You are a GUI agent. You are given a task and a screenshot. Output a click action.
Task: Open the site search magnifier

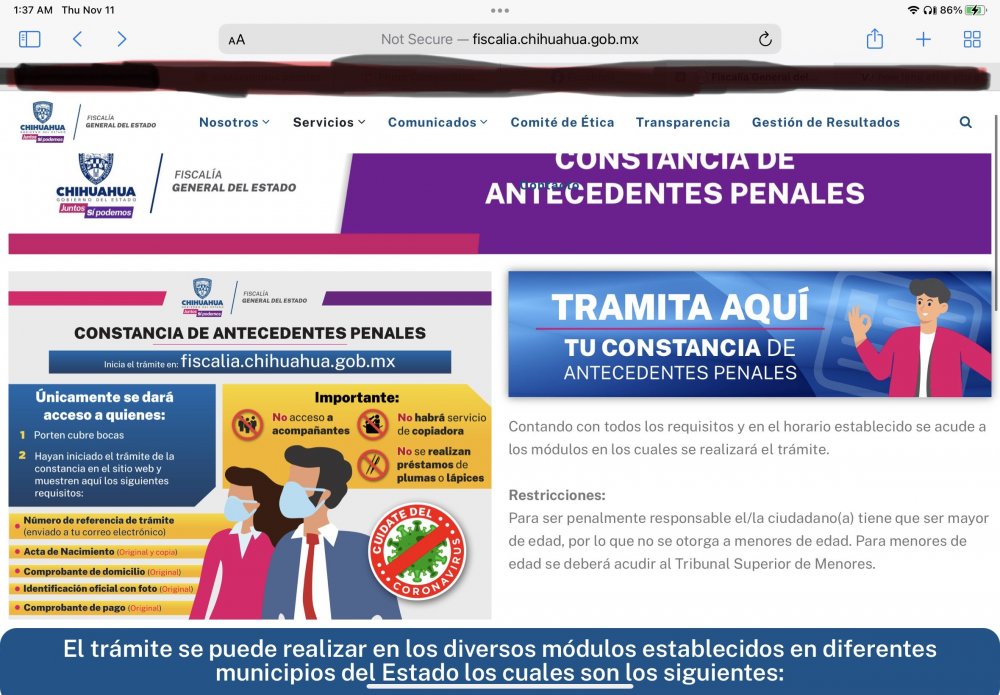click(965, 122)
